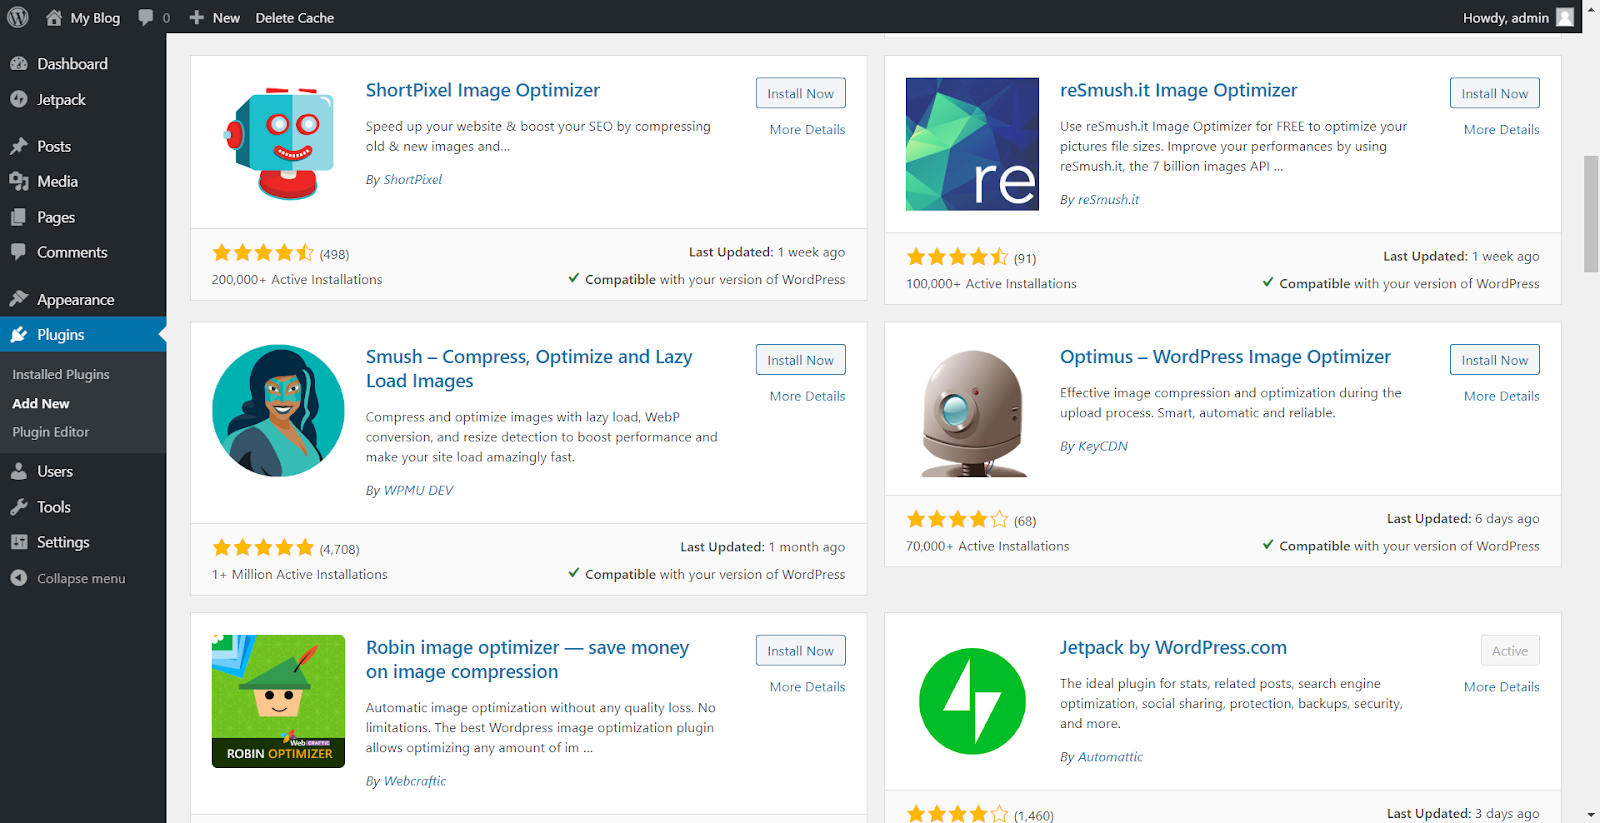The image size is (1600, 823).
Task: Open ShortPixel Image Optimizer title link
Action: 483,90
